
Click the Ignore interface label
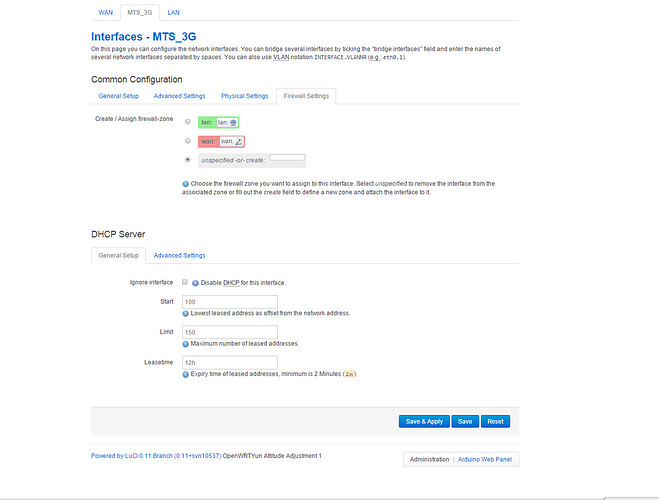point(151,282)
